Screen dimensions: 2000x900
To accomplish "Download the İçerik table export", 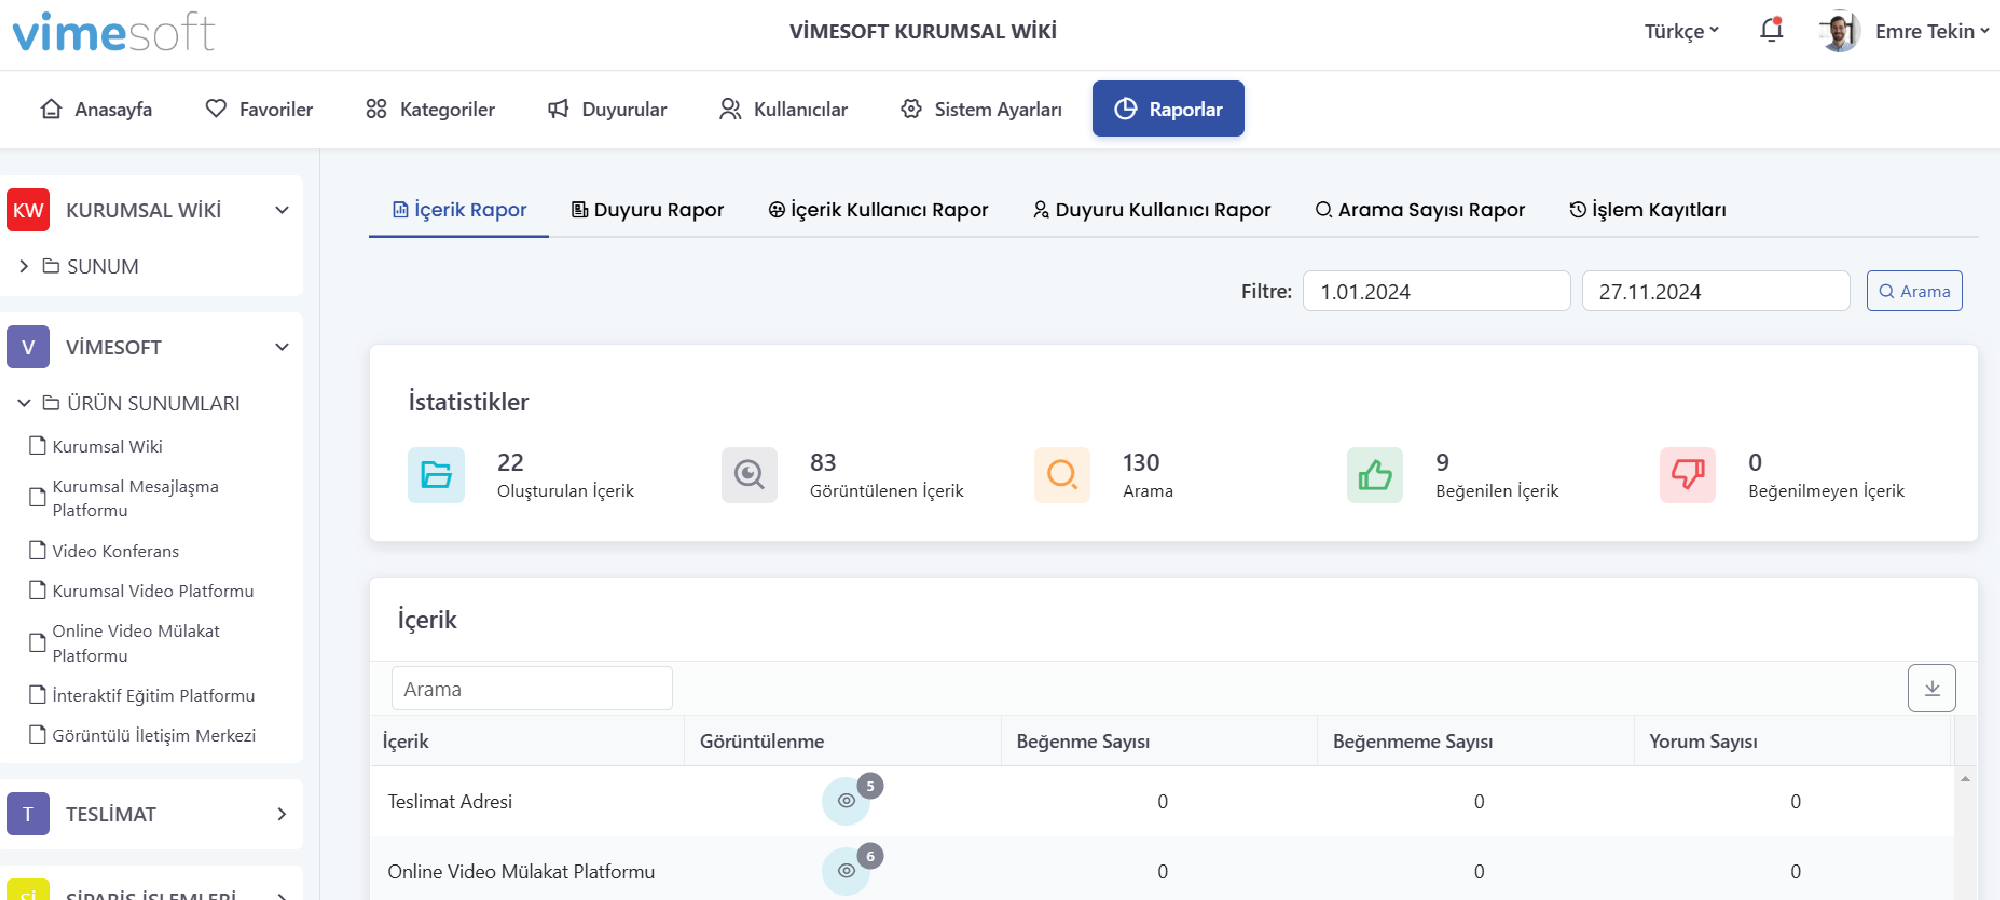I will click(x=1931, y=688).
